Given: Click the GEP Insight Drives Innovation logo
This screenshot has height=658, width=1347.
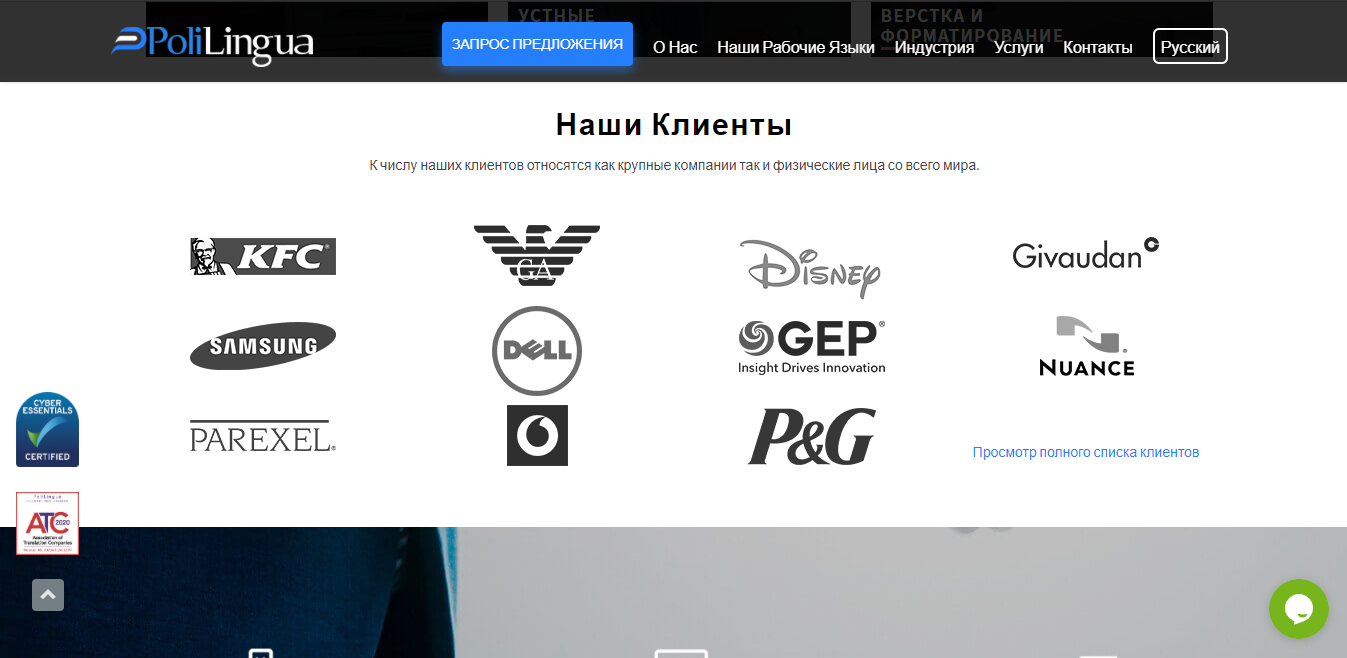Looking at the screenshot, I should tap(812, 347).
